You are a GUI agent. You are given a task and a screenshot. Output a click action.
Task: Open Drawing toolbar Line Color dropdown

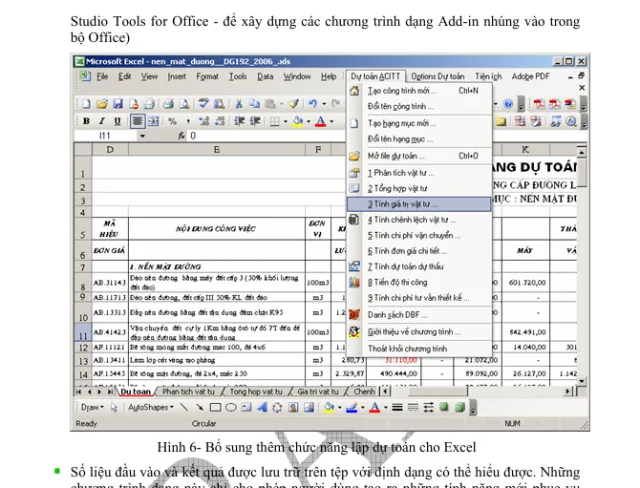[x=362, y=407]
